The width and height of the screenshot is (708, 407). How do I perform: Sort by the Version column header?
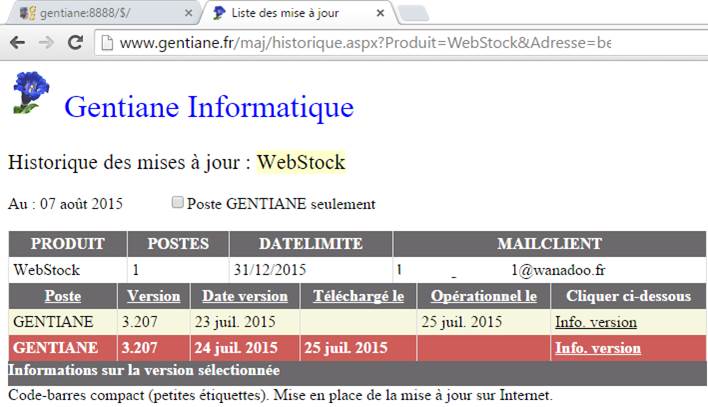154,296
